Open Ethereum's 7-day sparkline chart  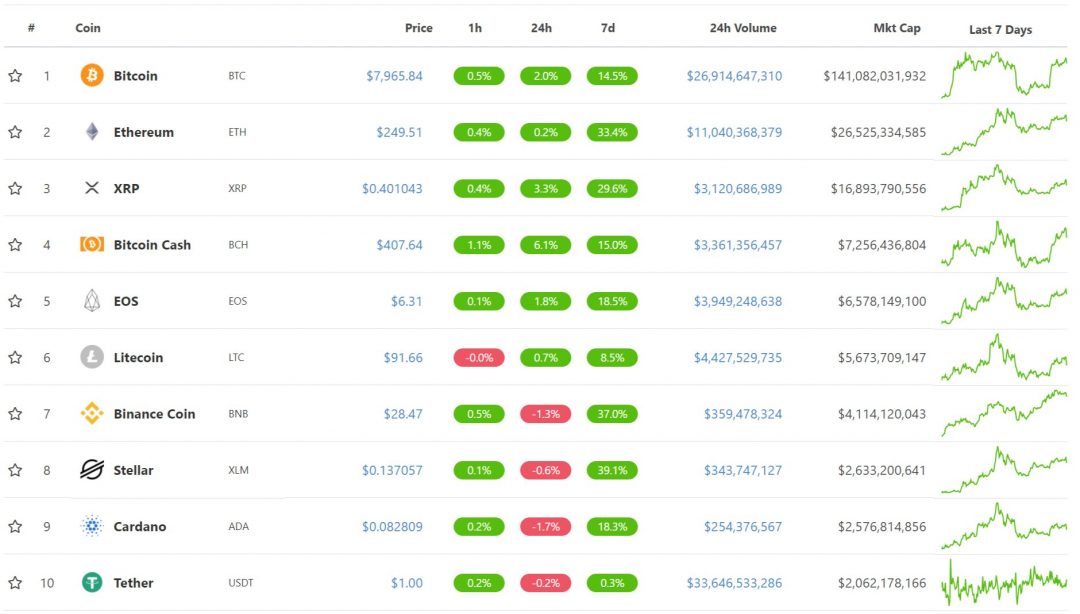1004,131
